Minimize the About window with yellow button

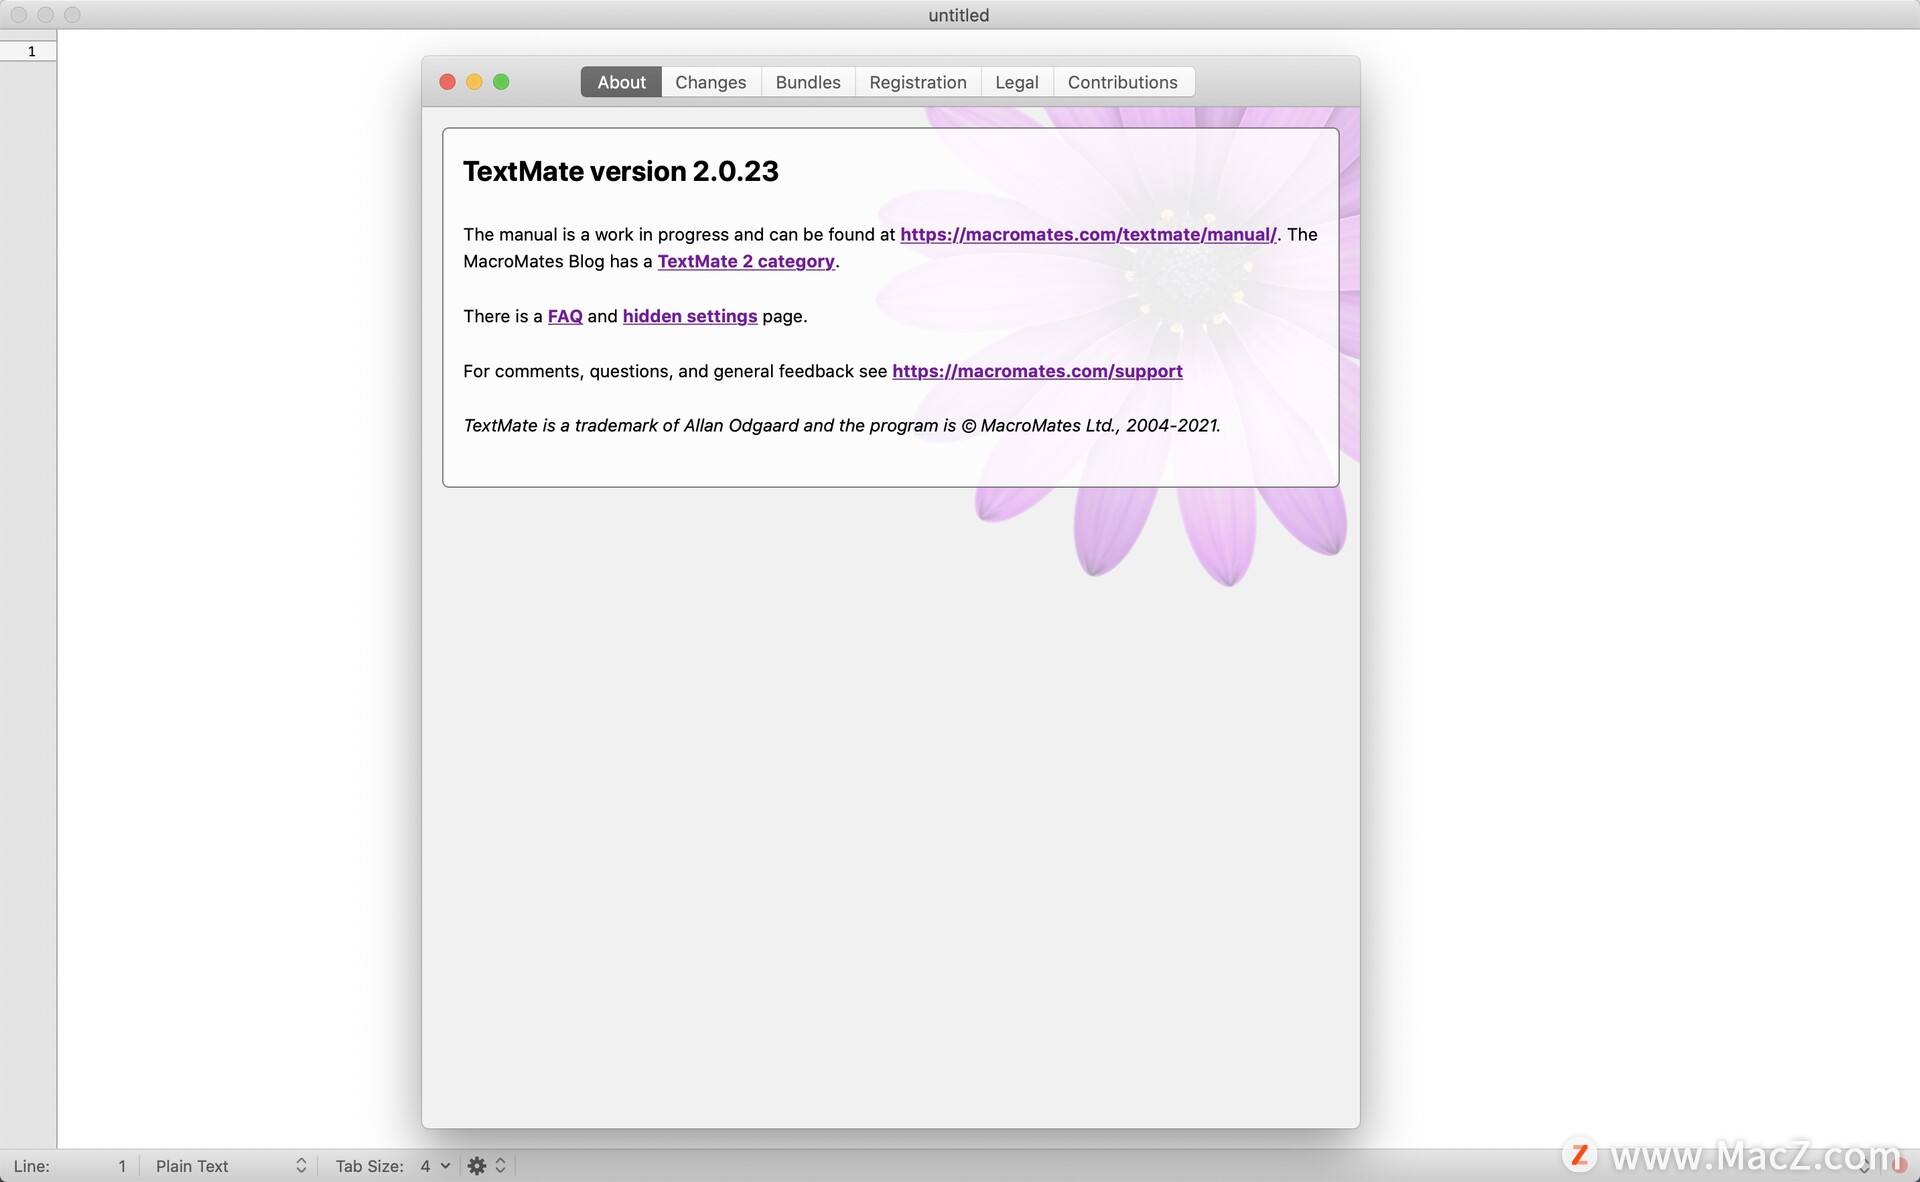point(475,82)
